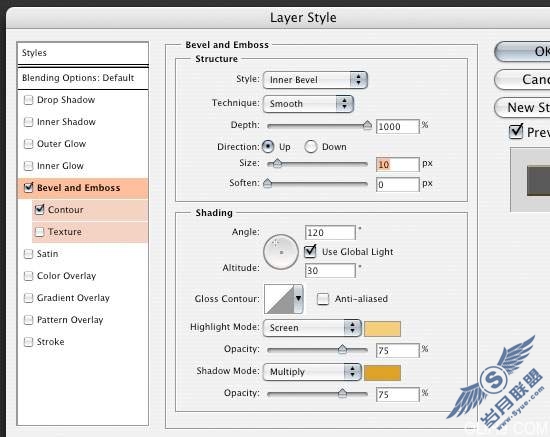
Task: Click the Highlight Mode light yellow color swatch
Action: click(x=382, y=329)
